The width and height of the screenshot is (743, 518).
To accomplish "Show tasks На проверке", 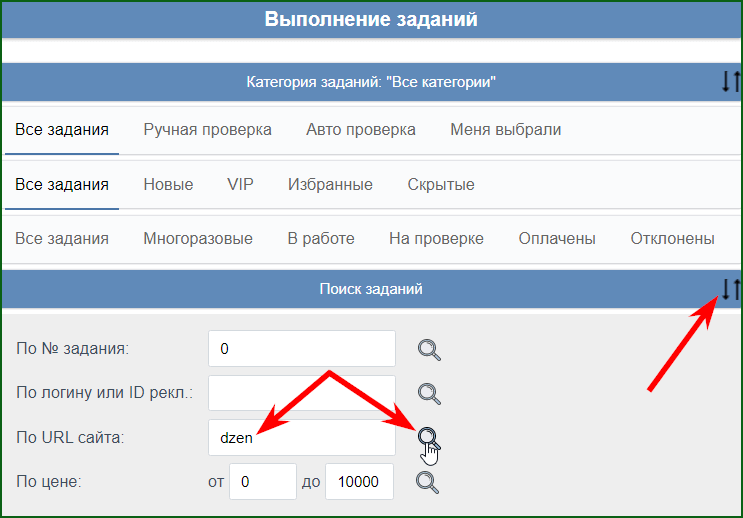I will 436,238.
